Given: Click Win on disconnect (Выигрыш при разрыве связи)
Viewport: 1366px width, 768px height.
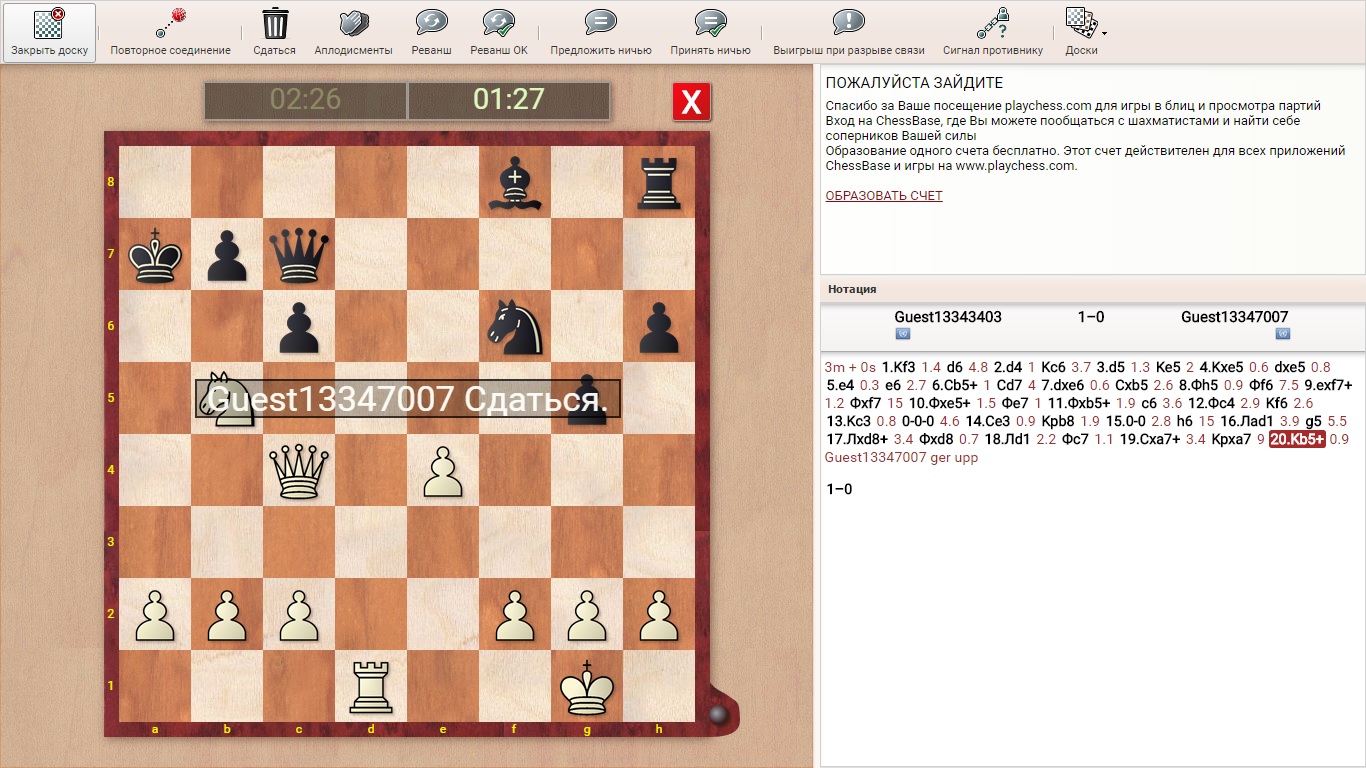Looking at the screenshot, I should tap(848, 24).
